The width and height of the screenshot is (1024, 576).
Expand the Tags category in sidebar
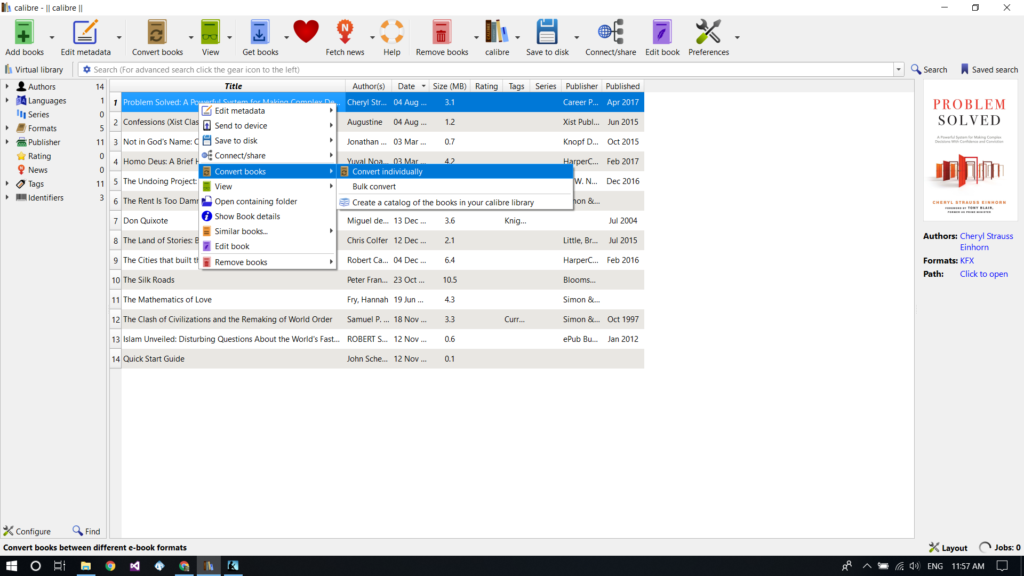(7, 184)
